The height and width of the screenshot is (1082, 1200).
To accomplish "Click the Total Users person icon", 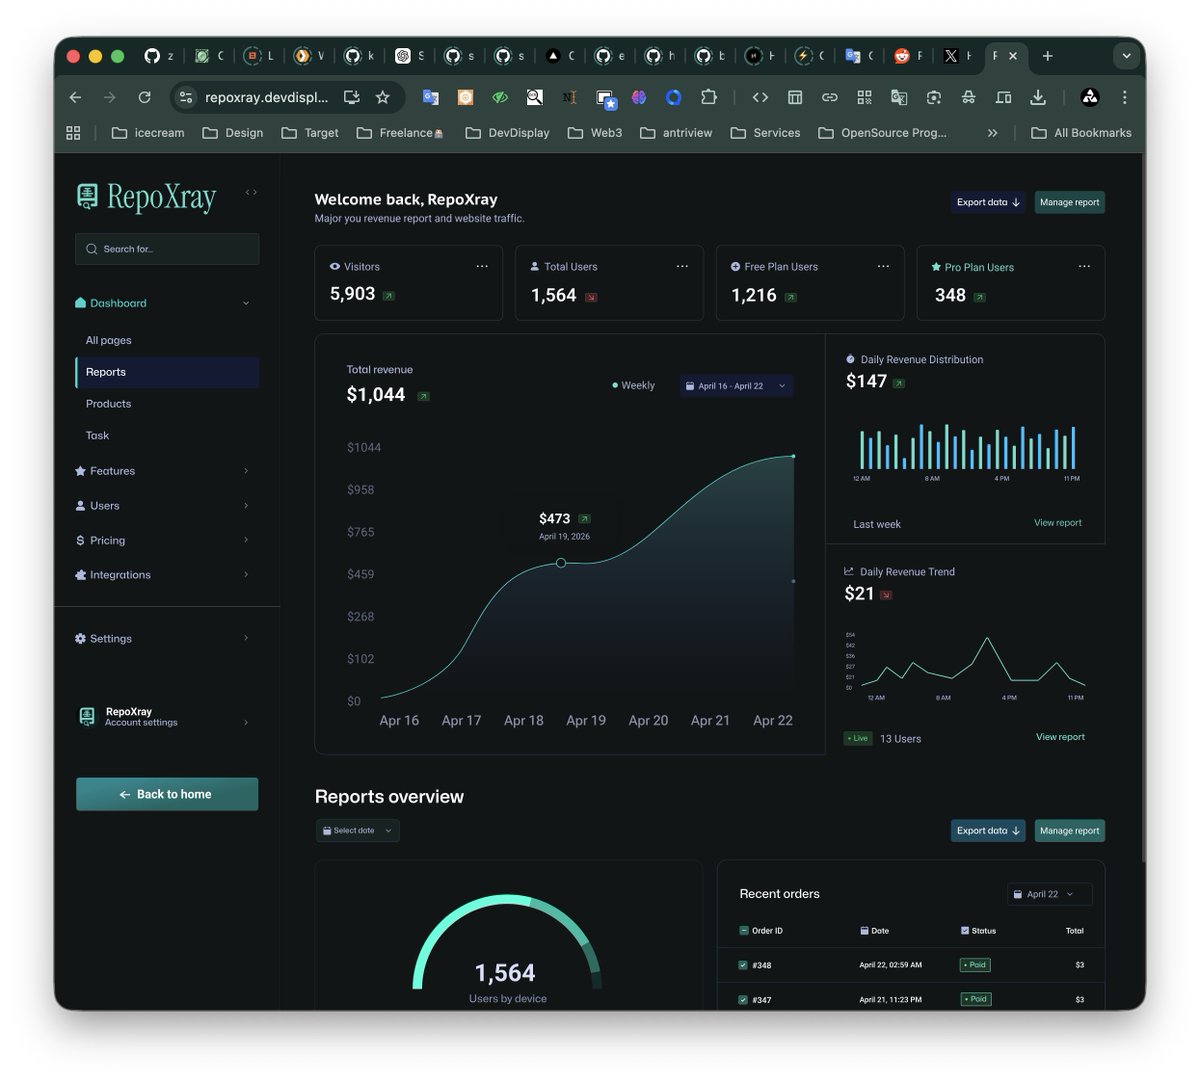I will pyautogui.click(x=535, y=267).
